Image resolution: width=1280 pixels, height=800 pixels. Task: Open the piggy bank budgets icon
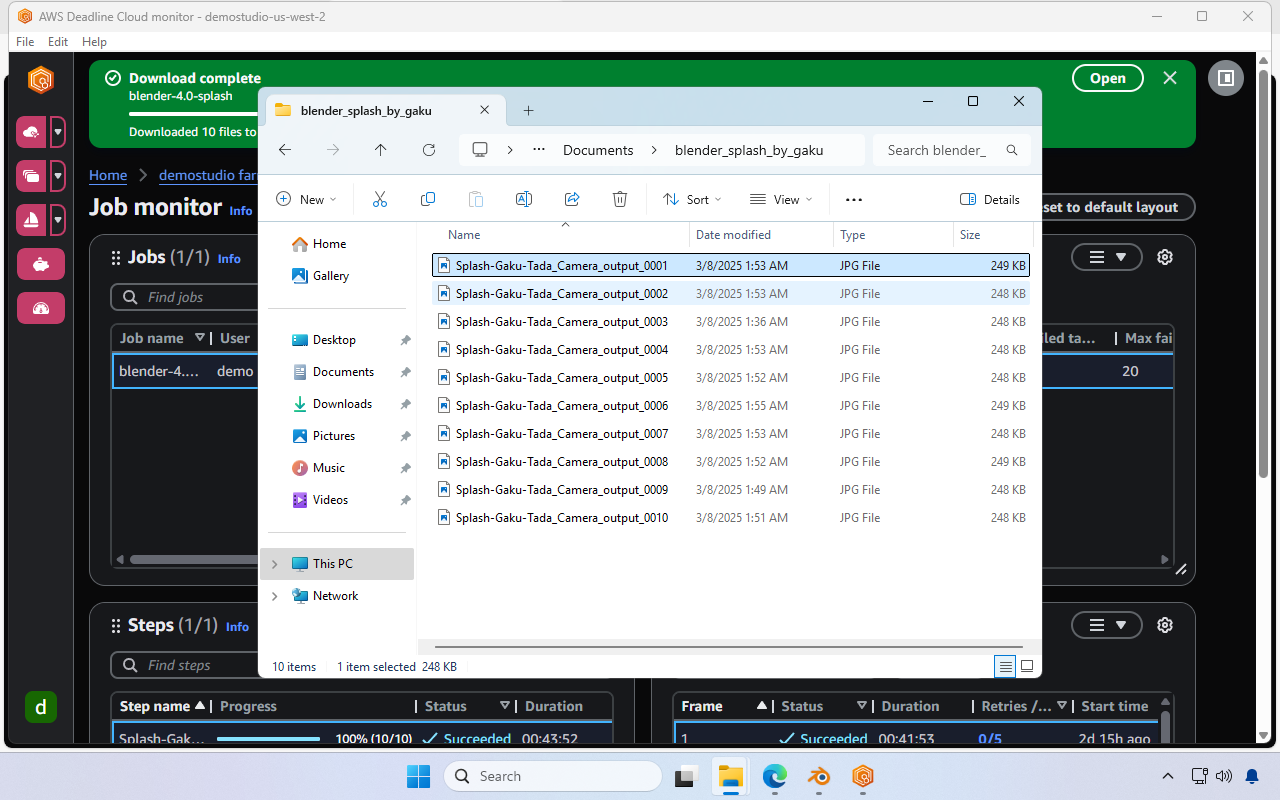coord(41,264)
